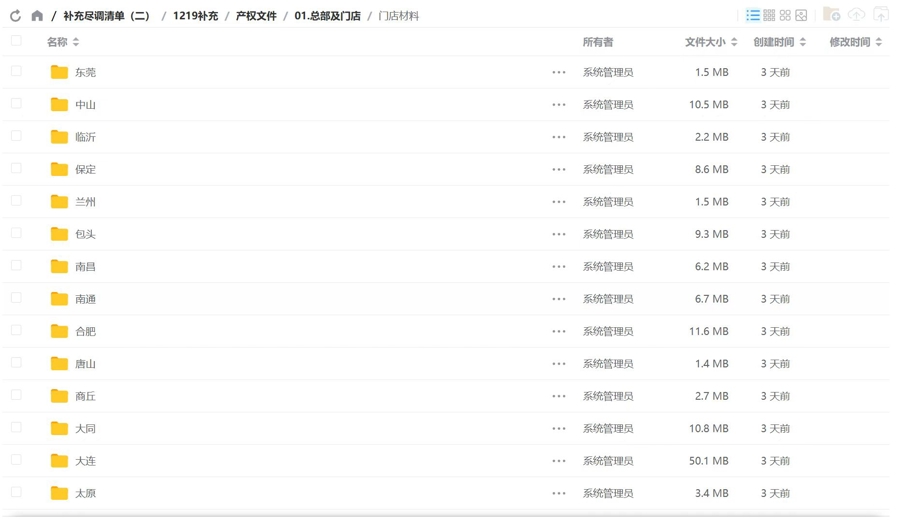Go to the home directory icon
This screenshot has height=524, width=900.
[37, 16]
